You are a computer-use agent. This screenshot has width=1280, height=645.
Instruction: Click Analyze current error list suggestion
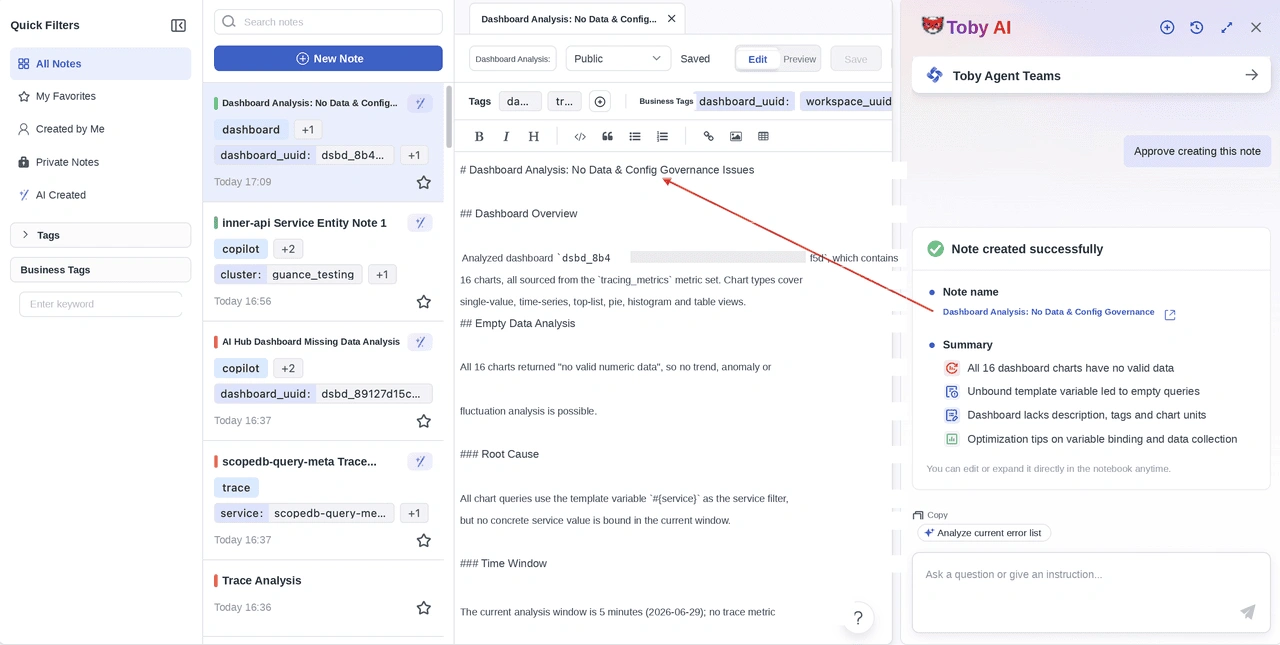point(984,533)
